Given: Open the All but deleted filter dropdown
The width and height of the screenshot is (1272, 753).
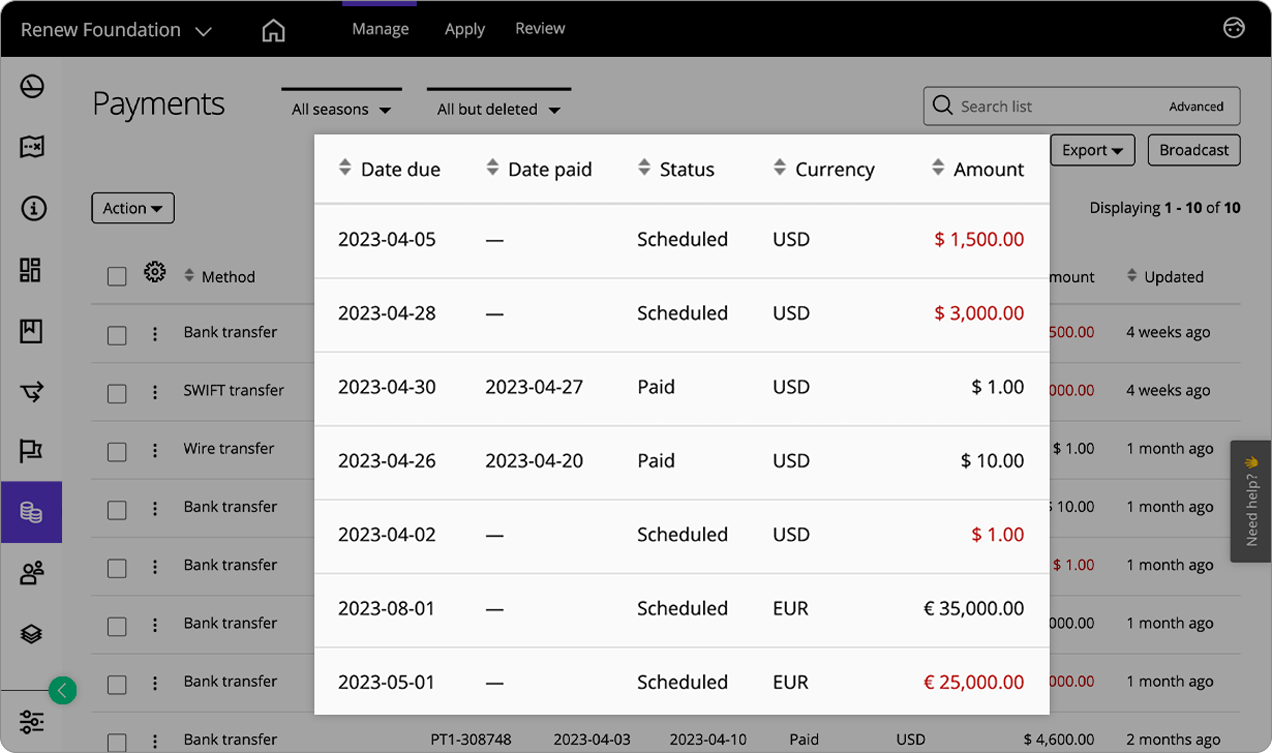Looking at the screenshot, I should pos(498,109).
